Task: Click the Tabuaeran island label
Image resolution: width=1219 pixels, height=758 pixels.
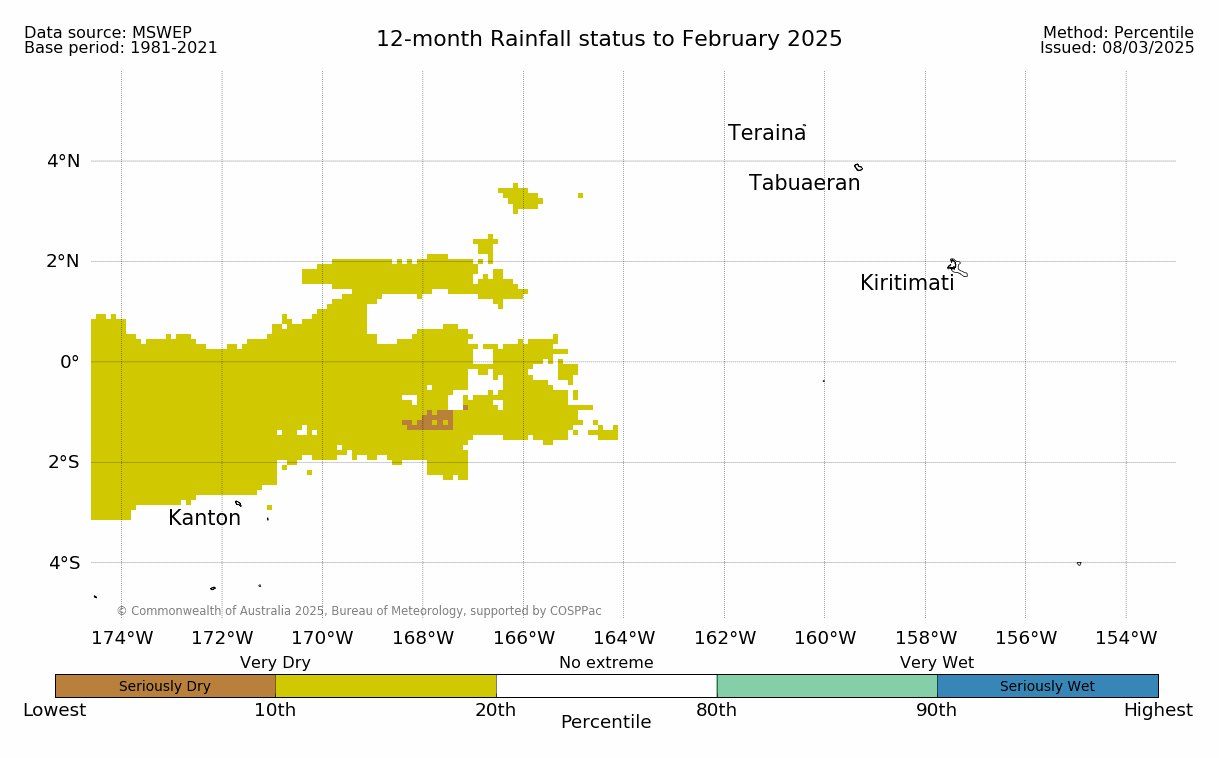Action: 805,183
